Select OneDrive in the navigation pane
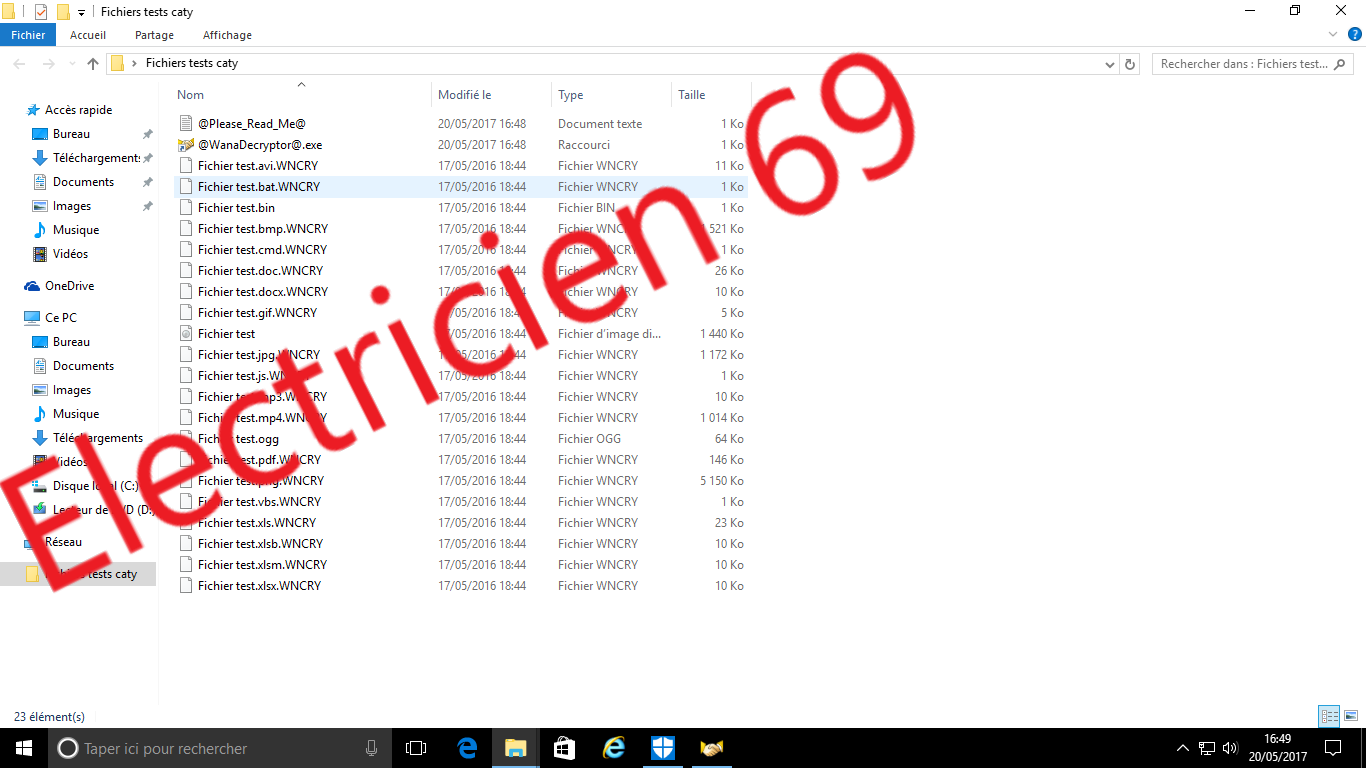 (x=69, y=286)
